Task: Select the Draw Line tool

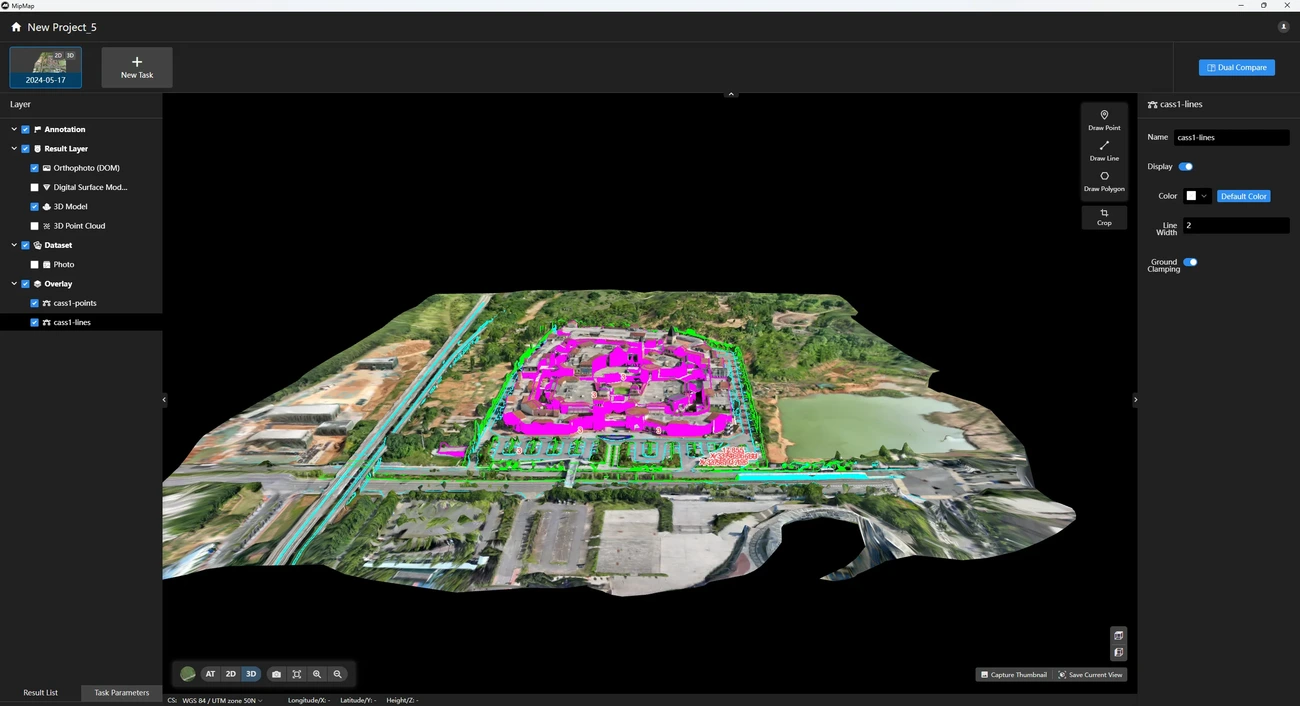Action: (x=1104, y=150)
